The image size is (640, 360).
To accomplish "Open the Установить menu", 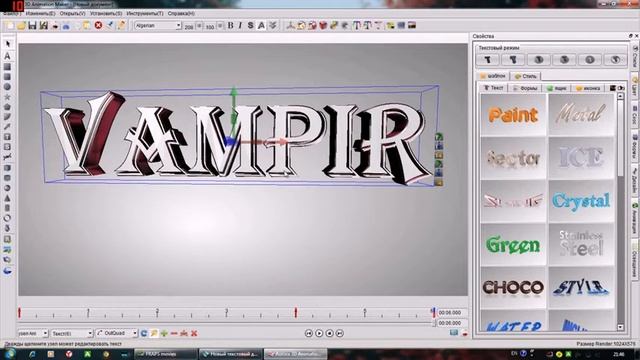I will click(x=106, y=13).
